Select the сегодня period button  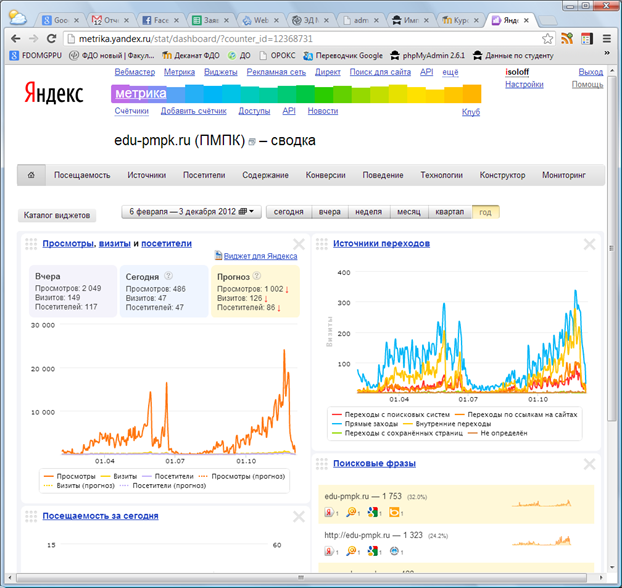pos(288,212)
